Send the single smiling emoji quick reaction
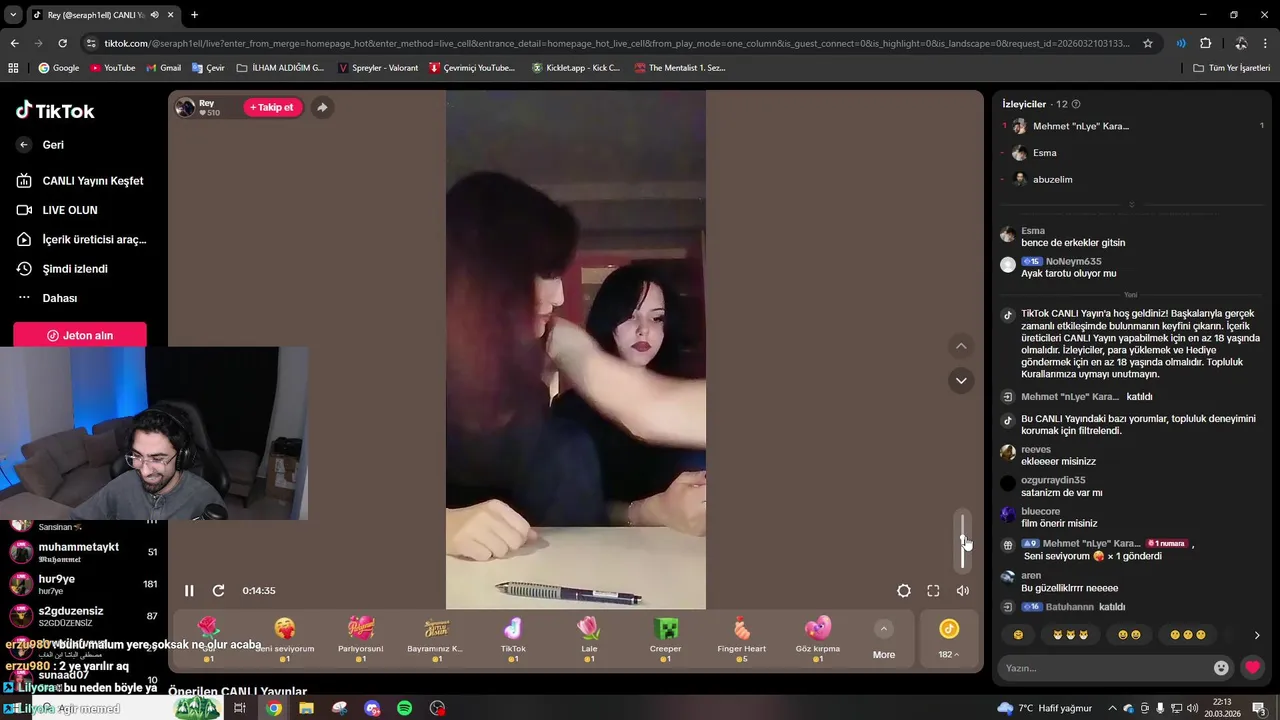1280x720 pixels. 1018,635
